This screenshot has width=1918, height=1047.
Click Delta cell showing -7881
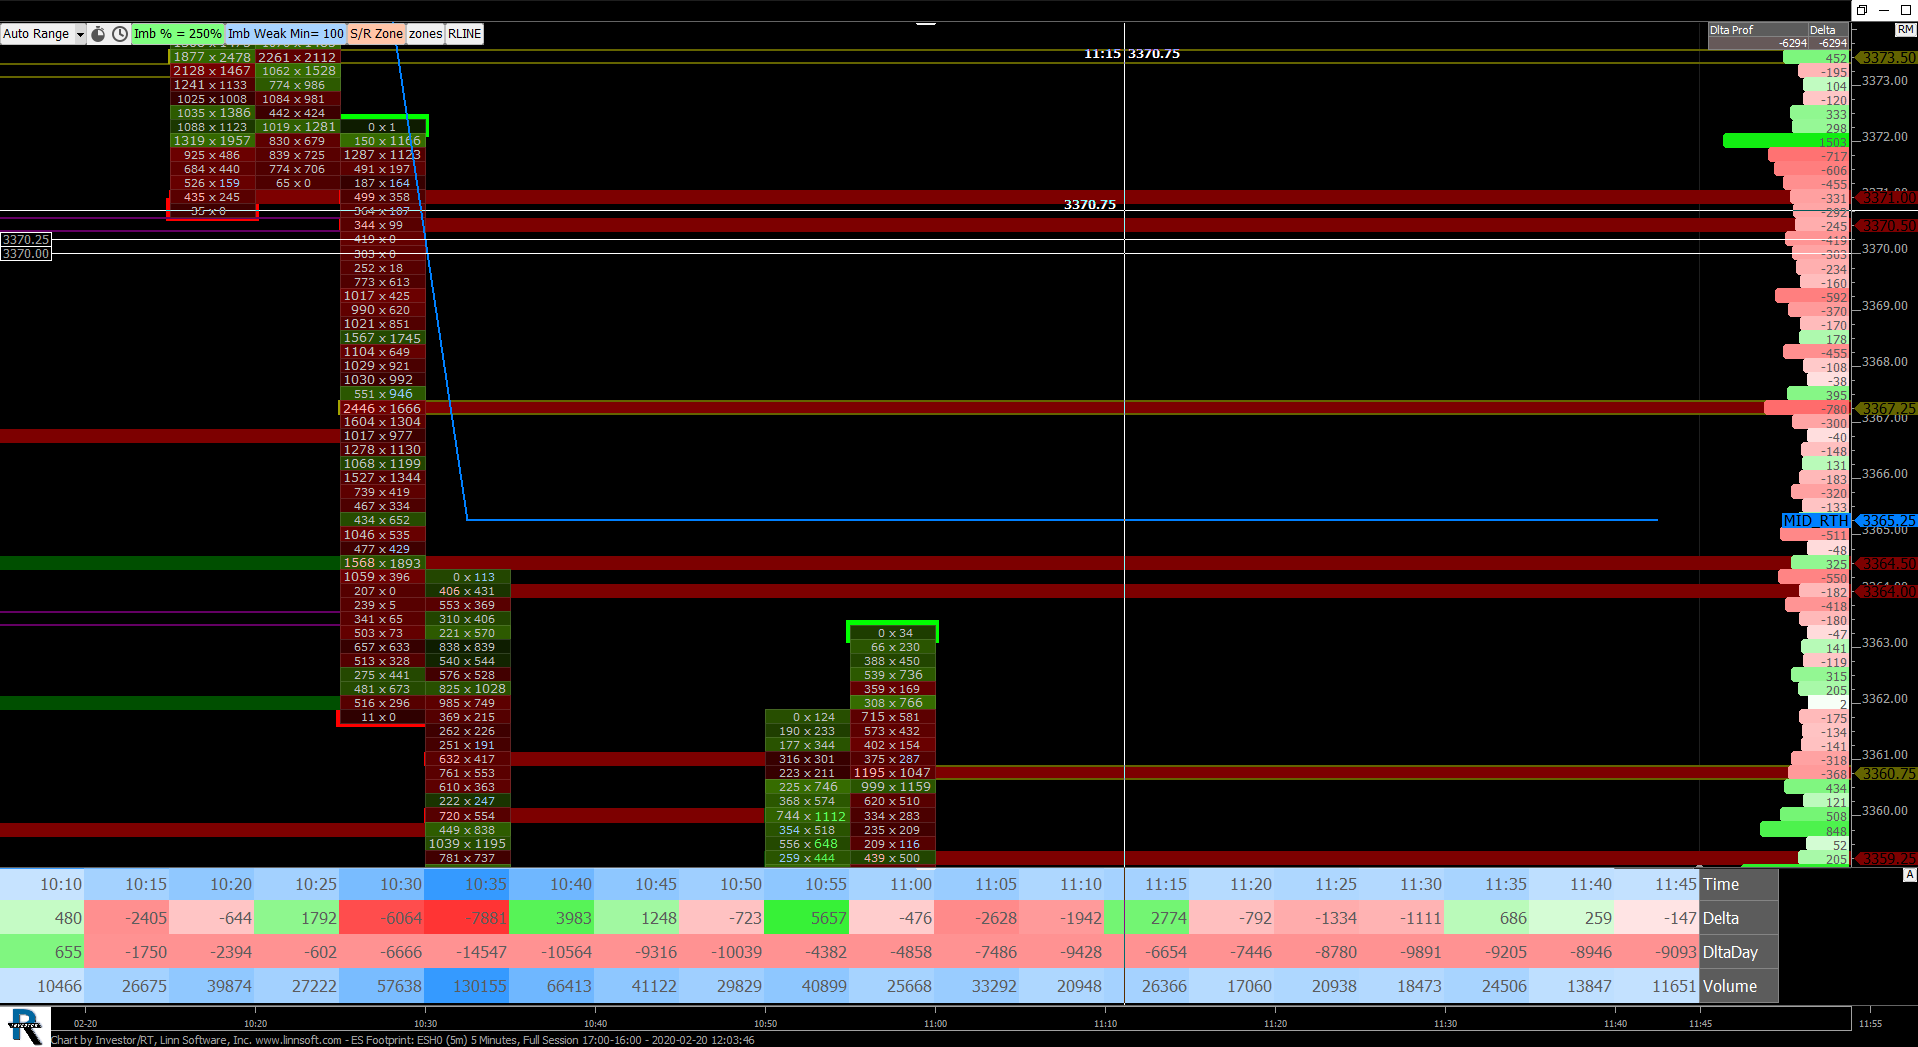pyautogui.click(x=468, y=919)
